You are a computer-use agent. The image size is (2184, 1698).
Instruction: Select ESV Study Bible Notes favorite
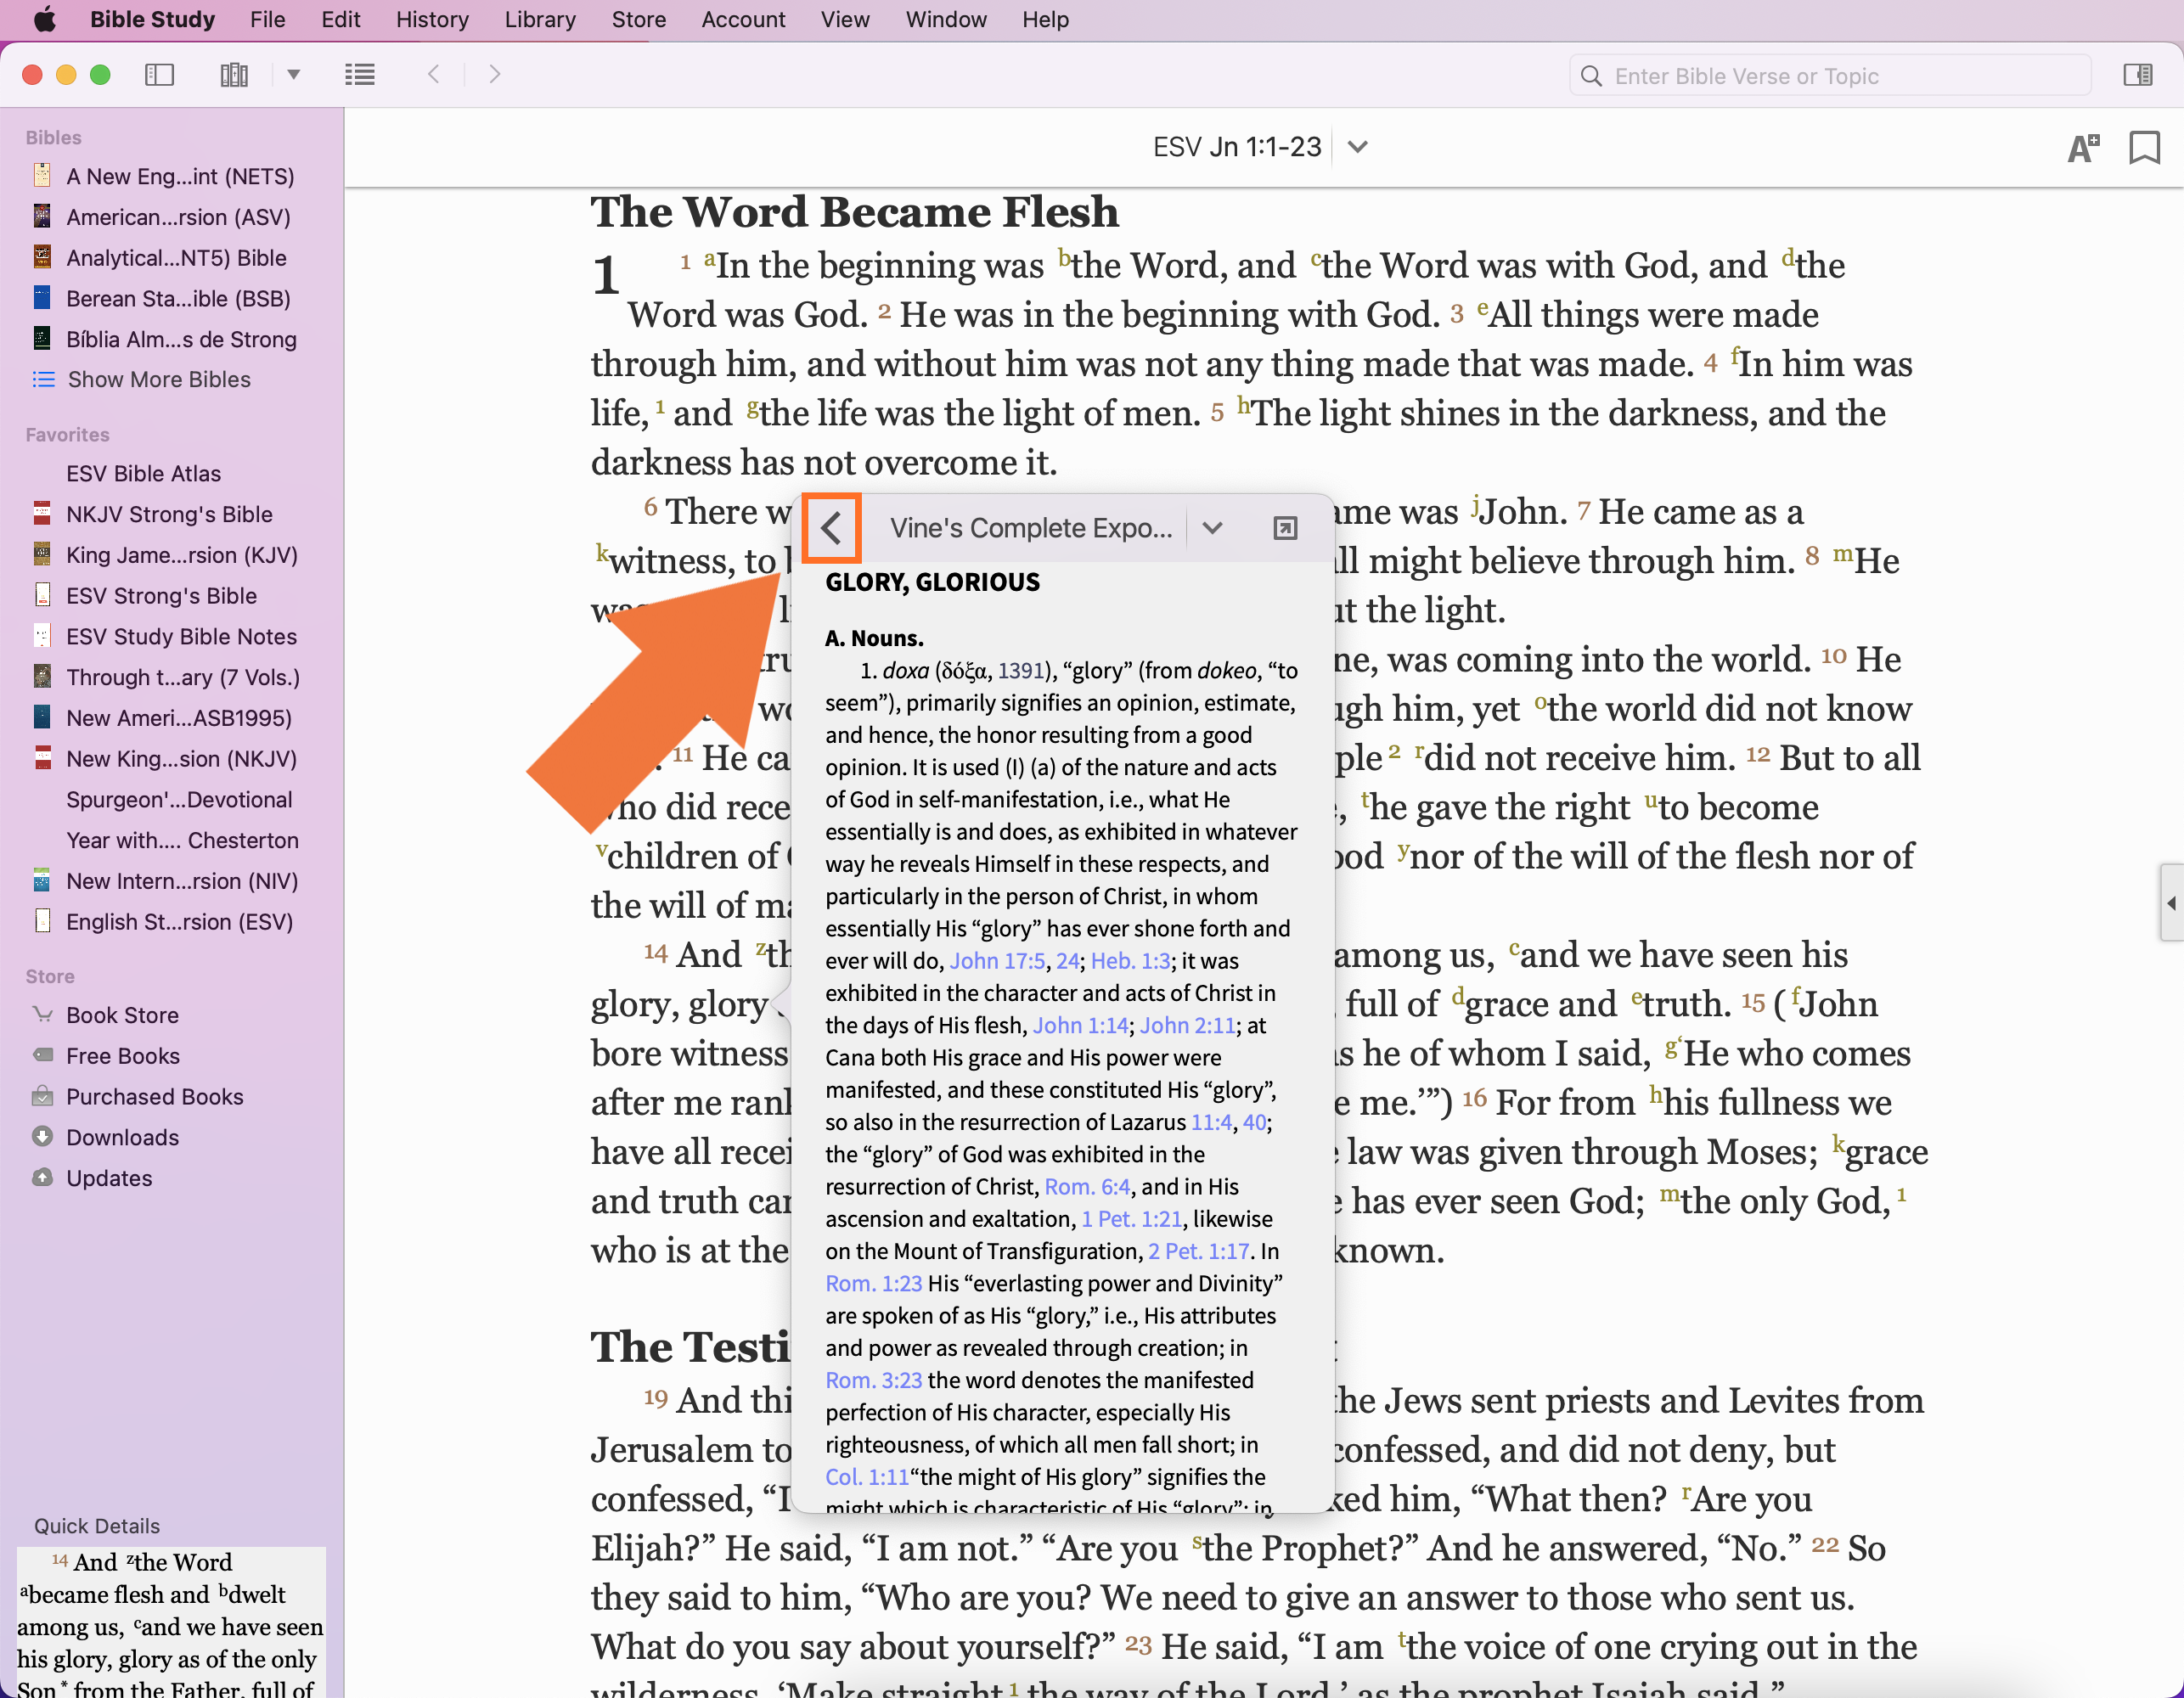(181, 636)
